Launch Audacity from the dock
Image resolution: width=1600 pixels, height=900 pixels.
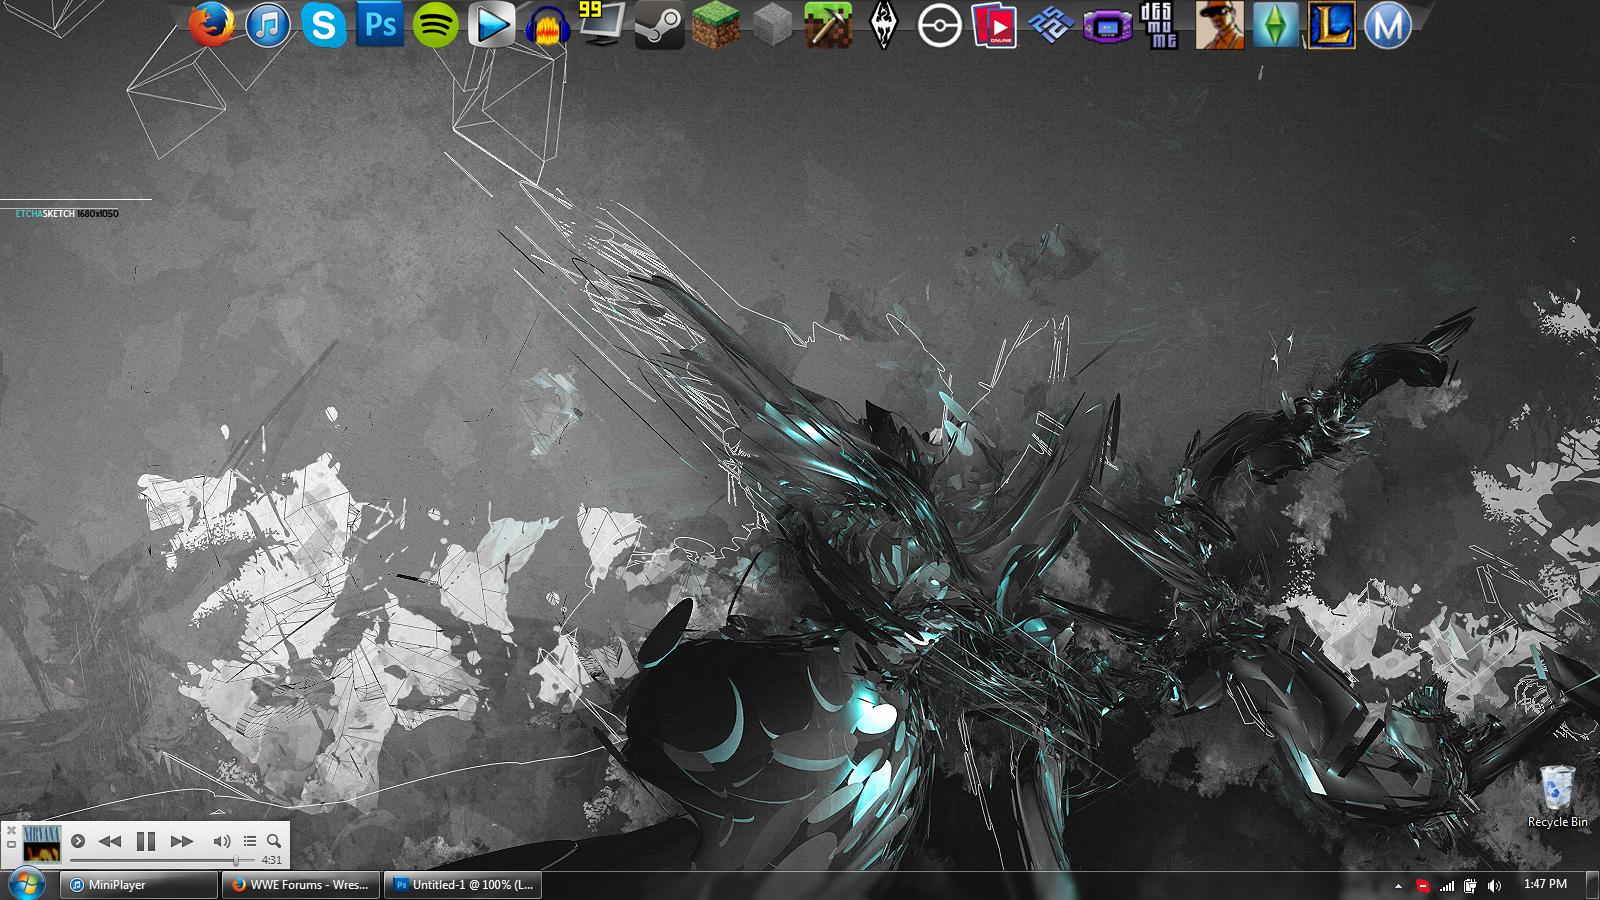[547, 26]
